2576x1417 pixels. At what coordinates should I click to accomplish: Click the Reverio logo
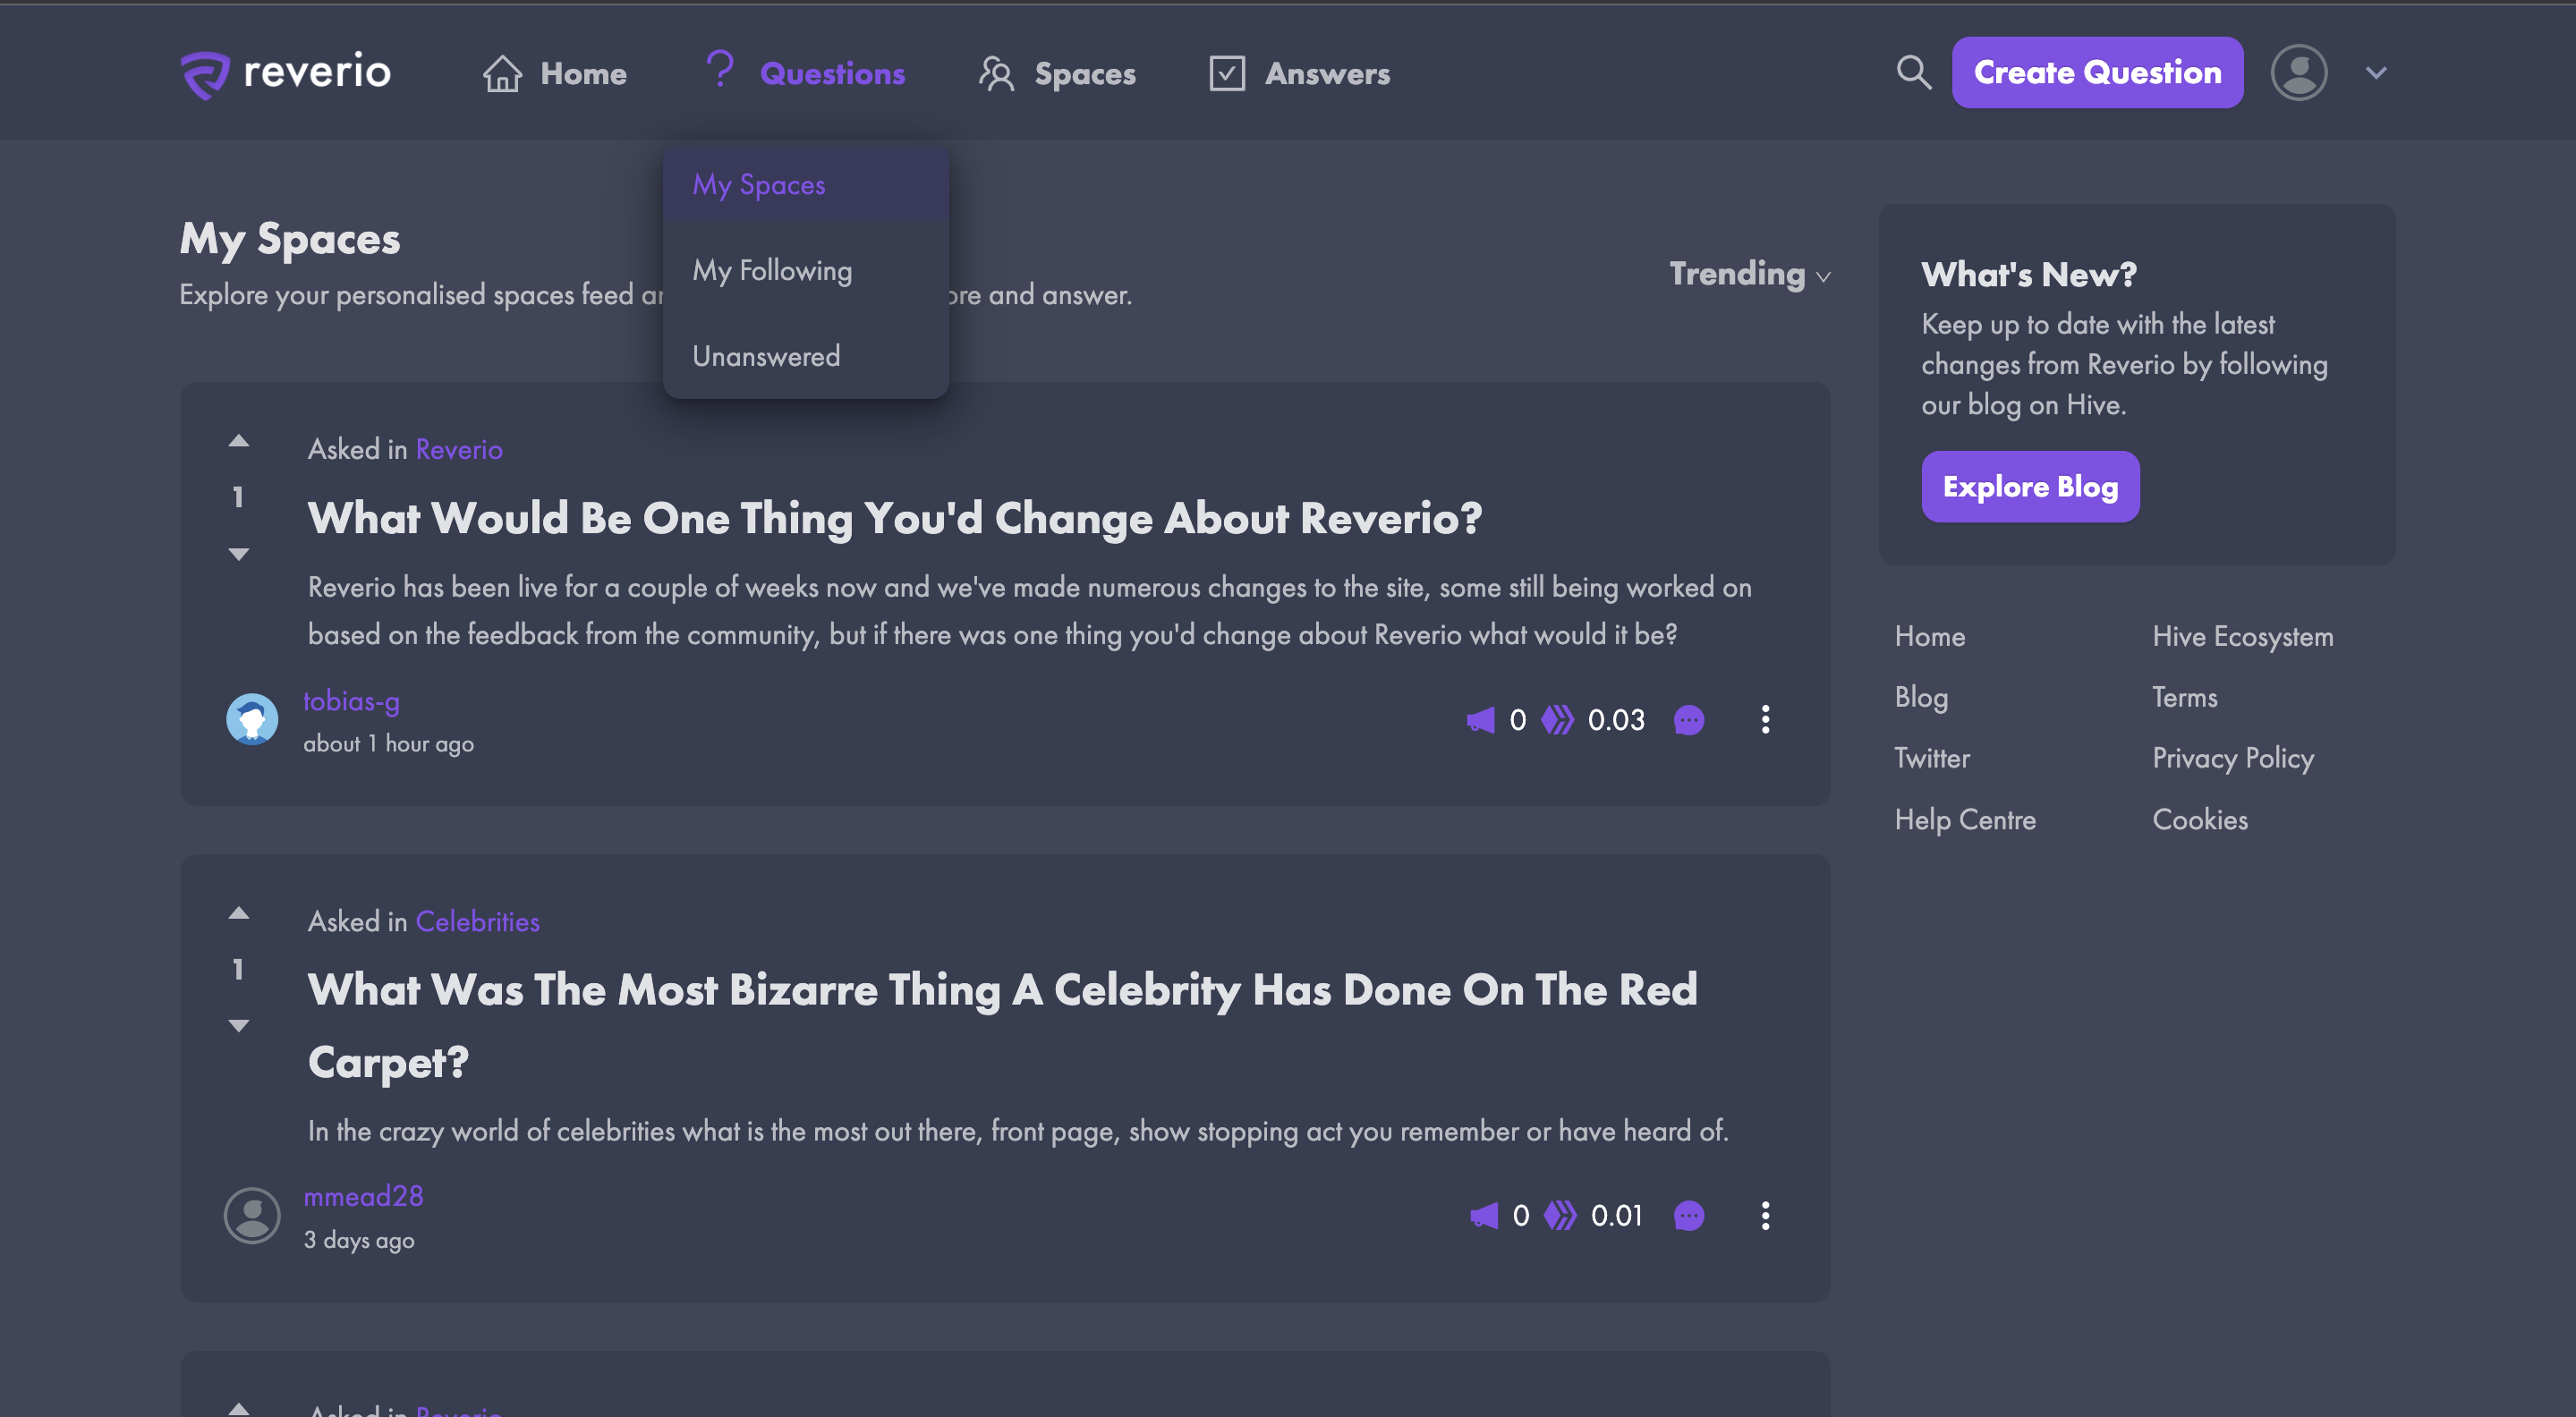coord(285,73)
